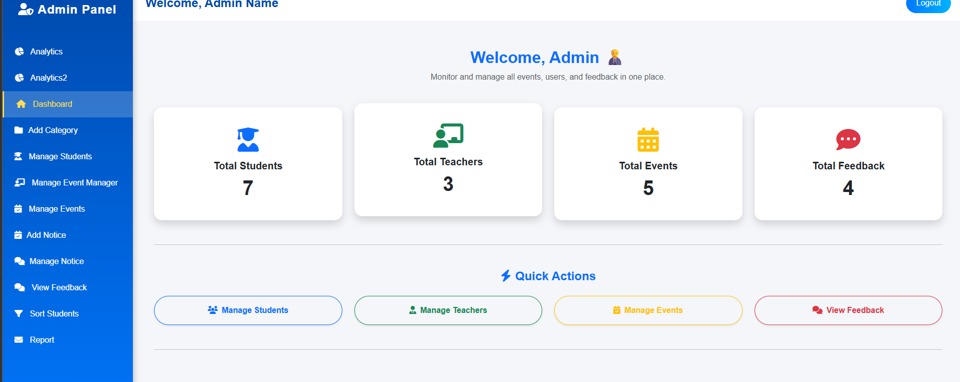Click the calendar-check icon beside Manage Events
Image resolution: width=960 pixels, height=382 pixels.
pyautogui.click(x=18, y=209)
